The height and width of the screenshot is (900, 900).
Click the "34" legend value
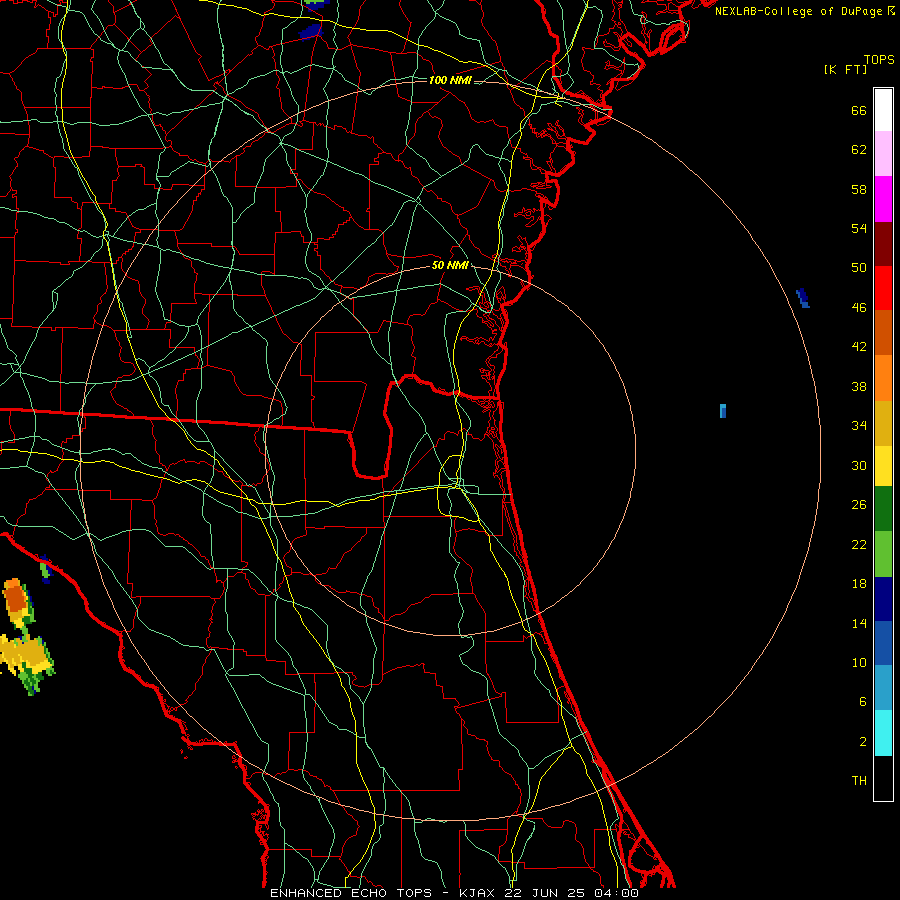(859, 426)
